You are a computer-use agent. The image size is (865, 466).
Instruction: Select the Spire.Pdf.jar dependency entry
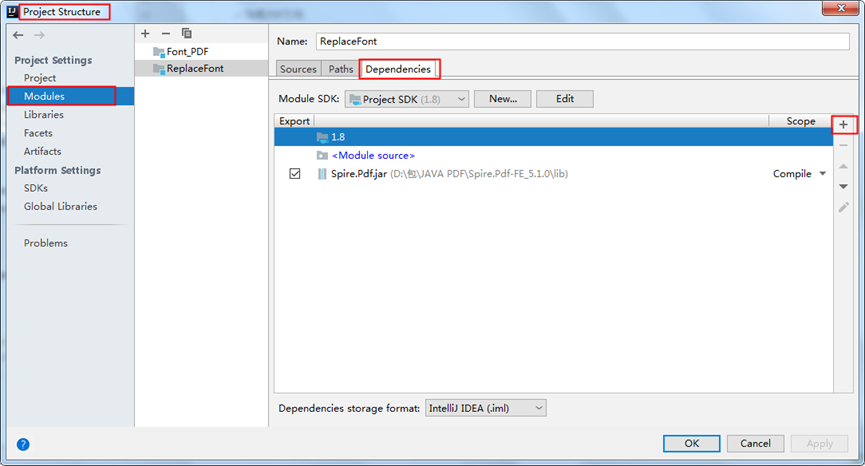[x=553, y=174]
